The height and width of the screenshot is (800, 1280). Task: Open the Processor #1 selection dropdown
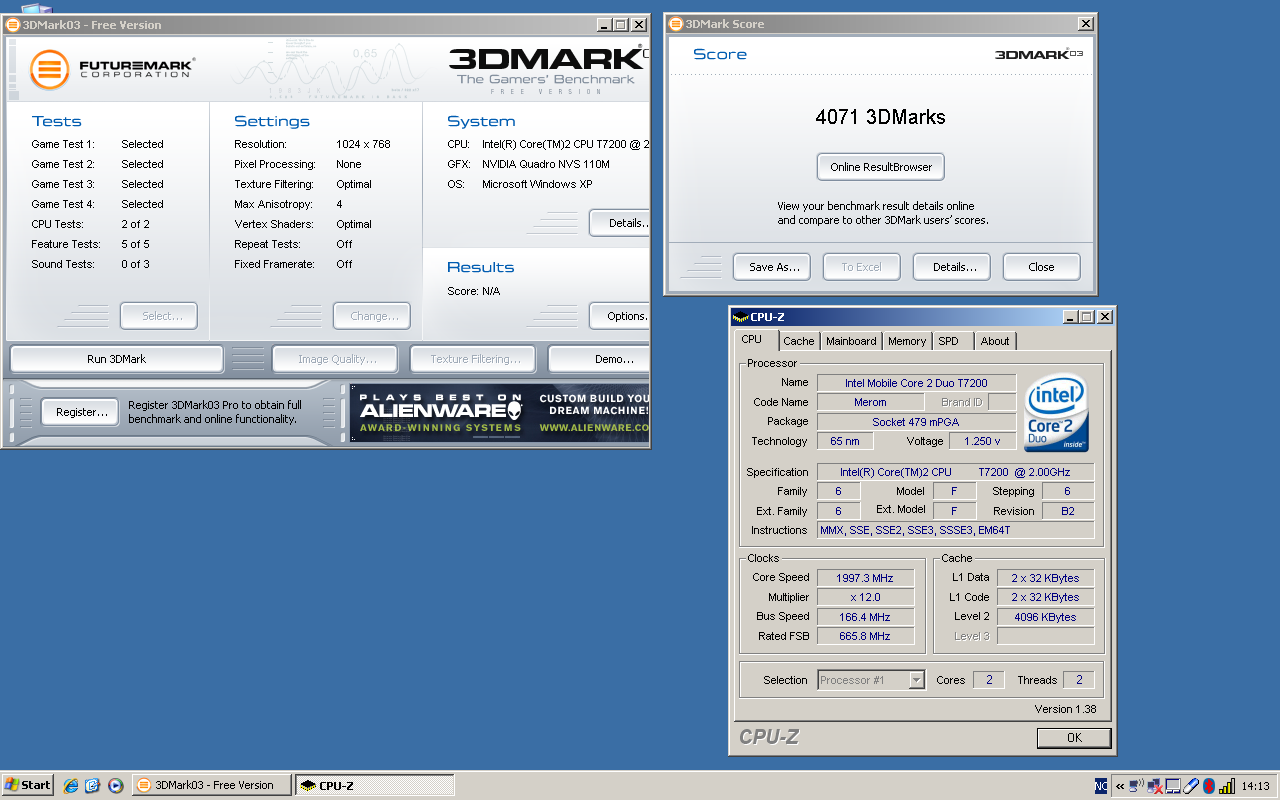tap(871, 680)
